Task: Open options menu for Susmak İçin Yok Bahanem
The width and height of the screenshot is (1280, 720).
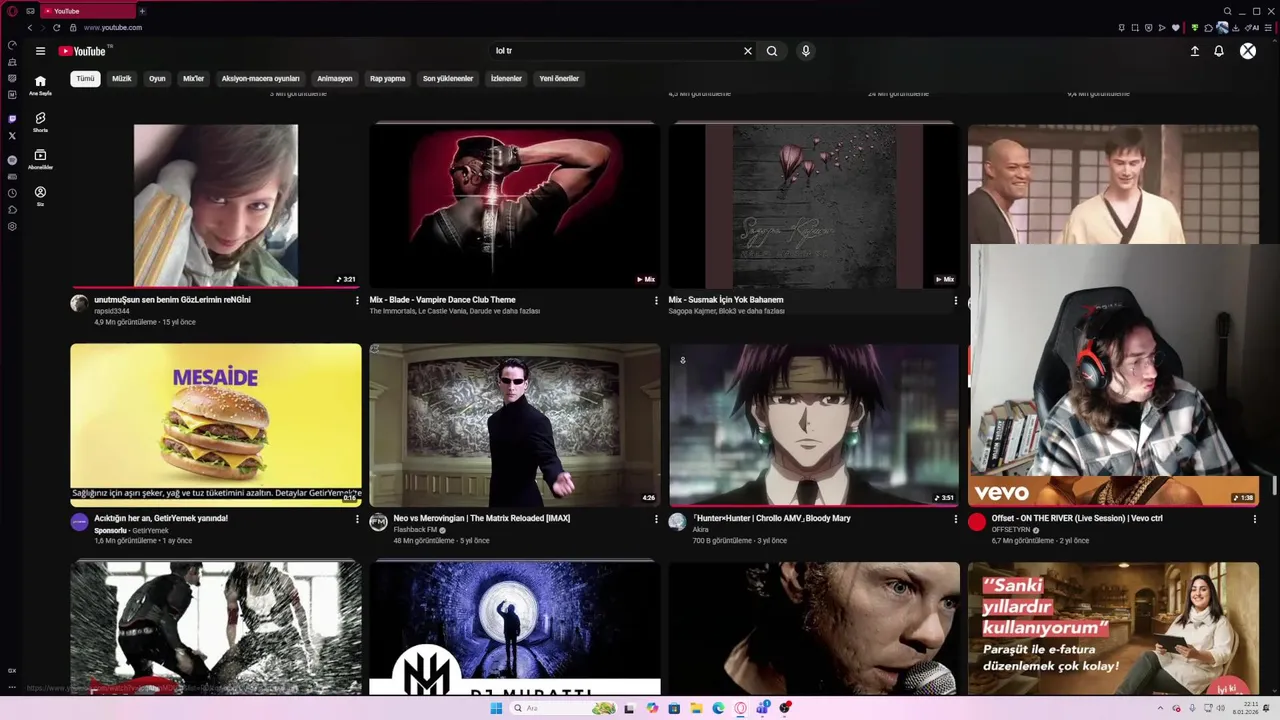Action: pyautogui.click(x=955, y=300)
